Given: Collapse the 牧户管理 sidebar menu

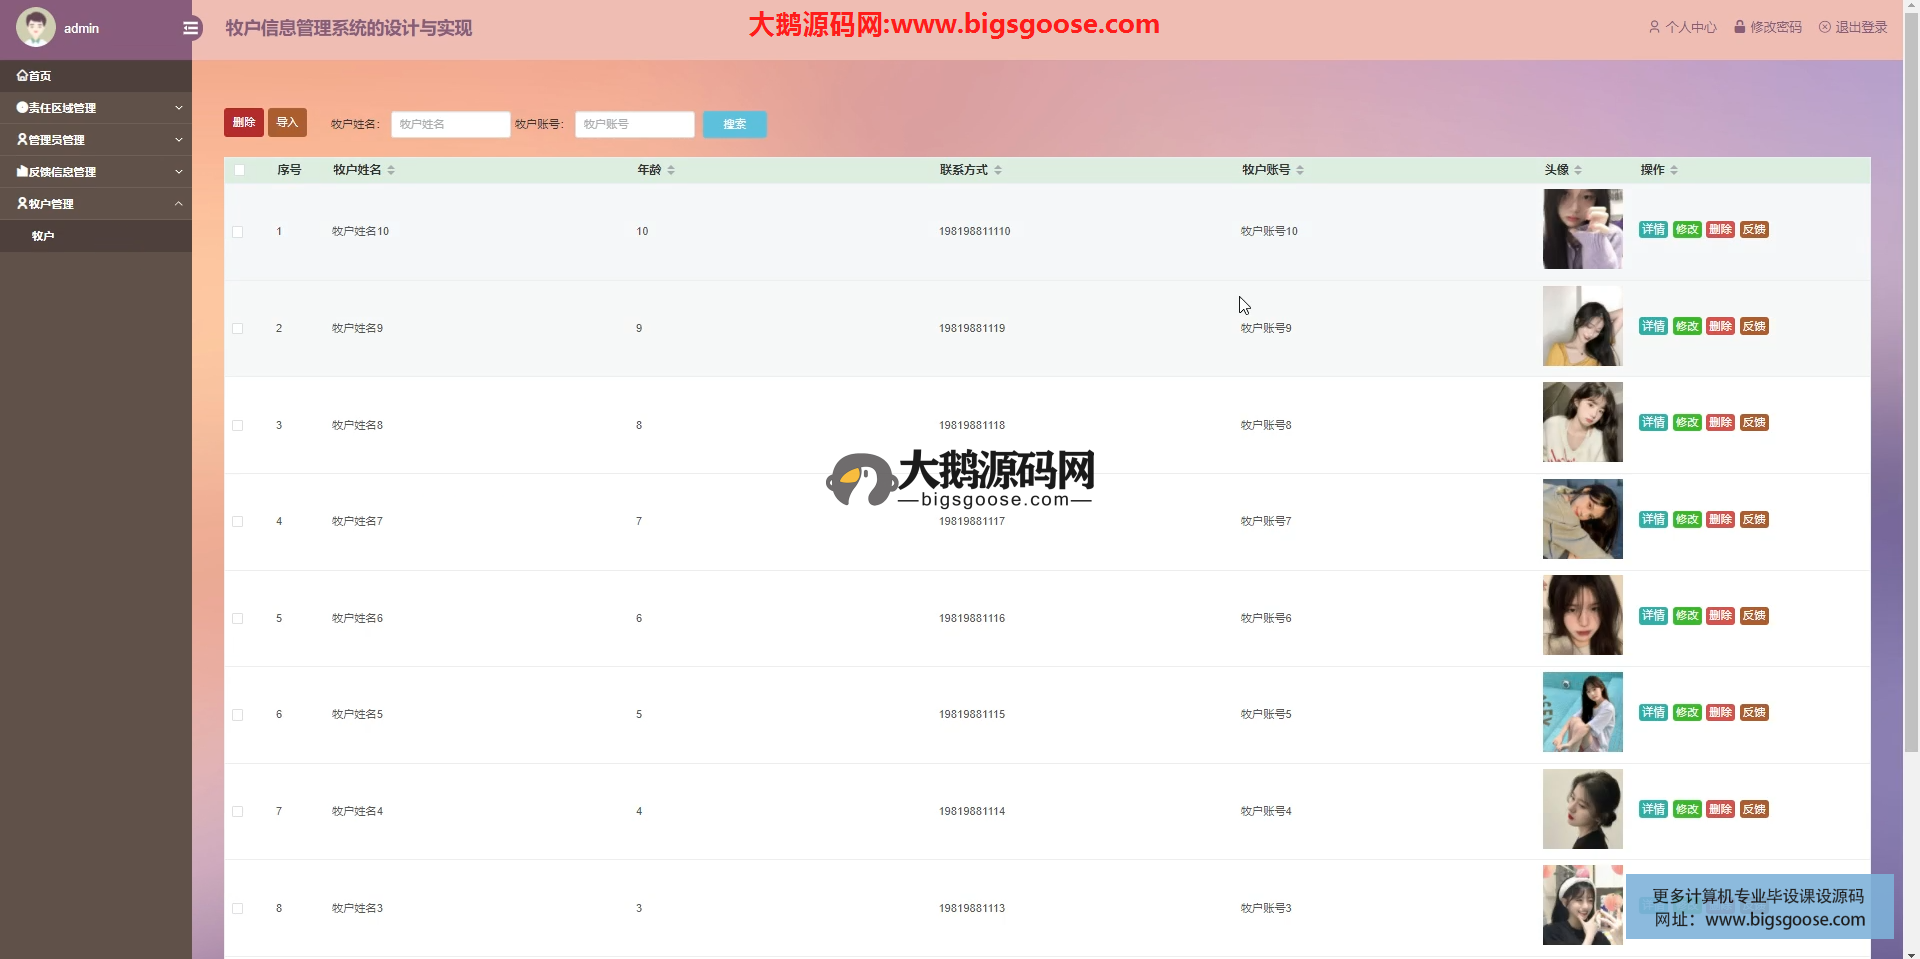Looking at the screenshot, I should 95,204.
